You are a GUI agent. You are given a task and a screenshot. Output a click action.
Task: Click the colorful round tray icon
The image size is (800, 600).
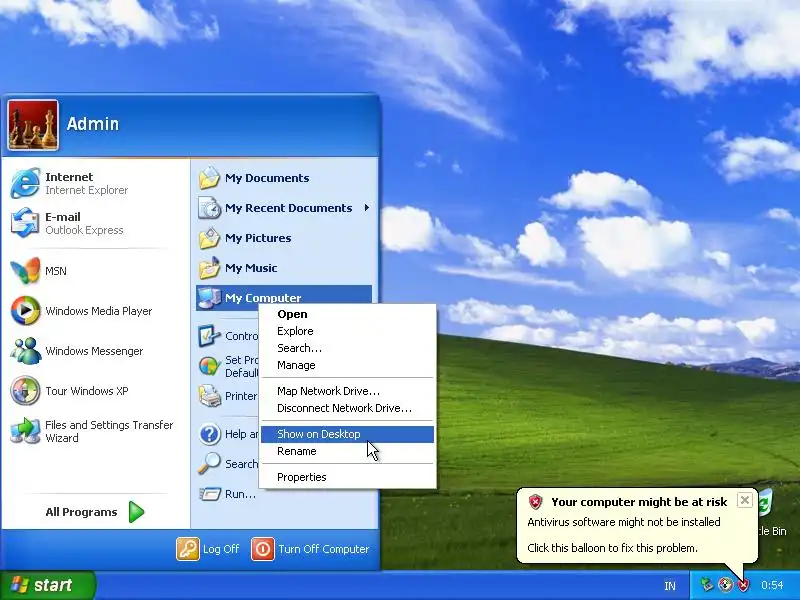[x=725, y=585]
